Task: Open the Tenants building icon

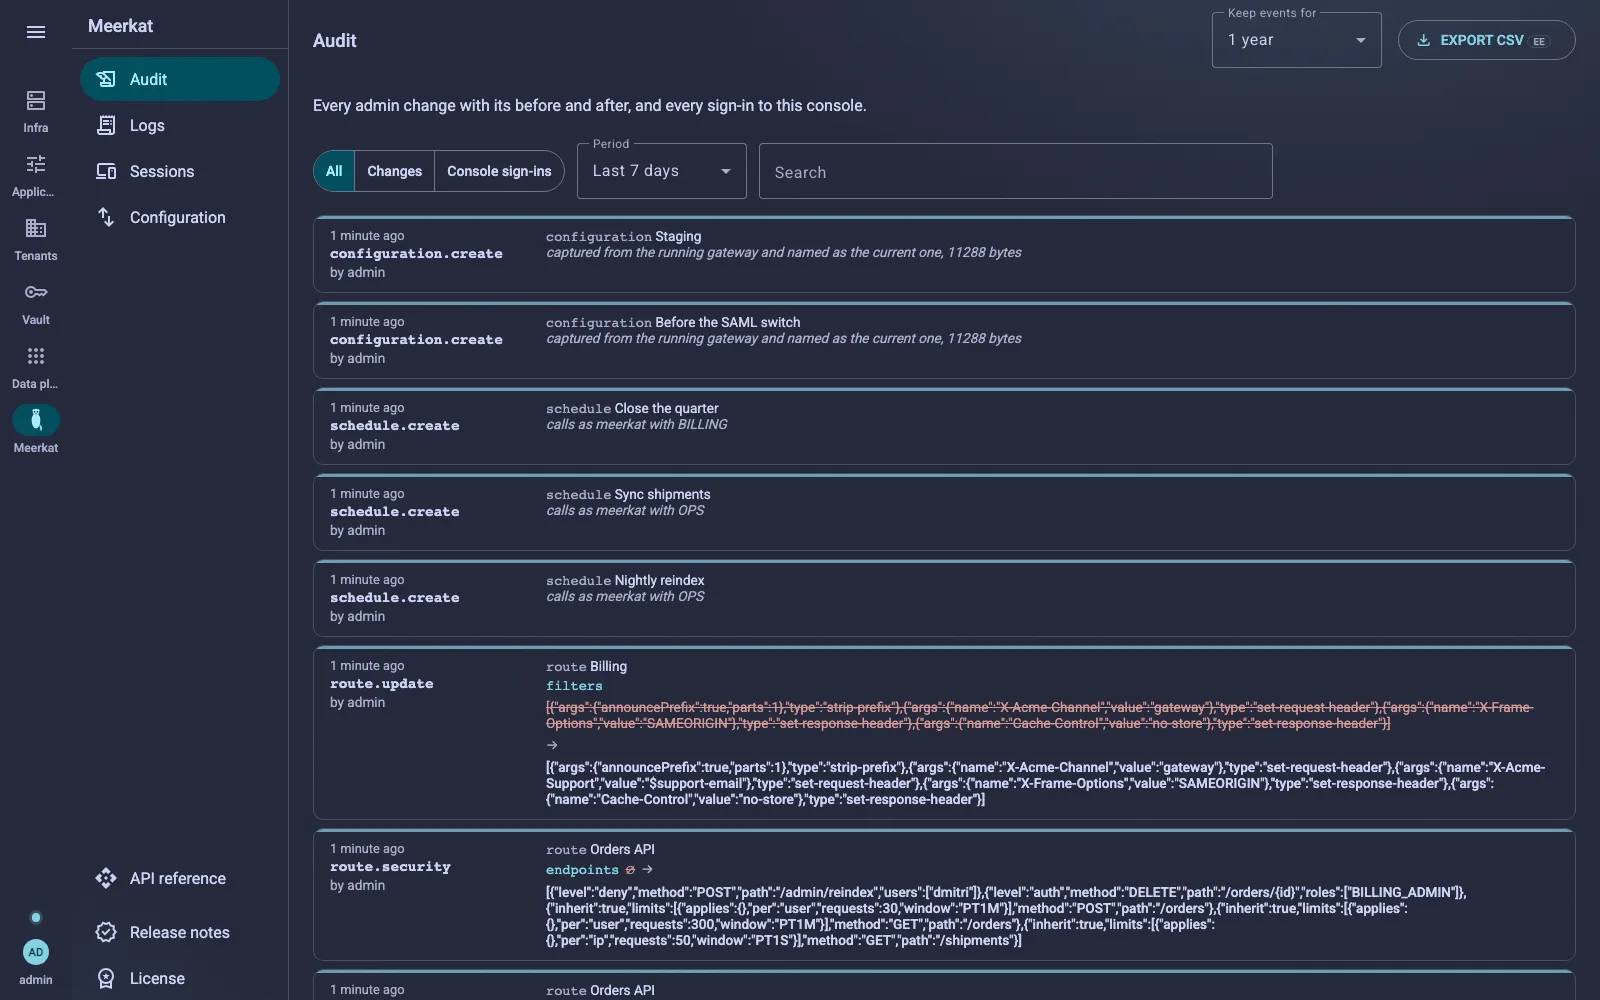Action: tap(36, 228)
